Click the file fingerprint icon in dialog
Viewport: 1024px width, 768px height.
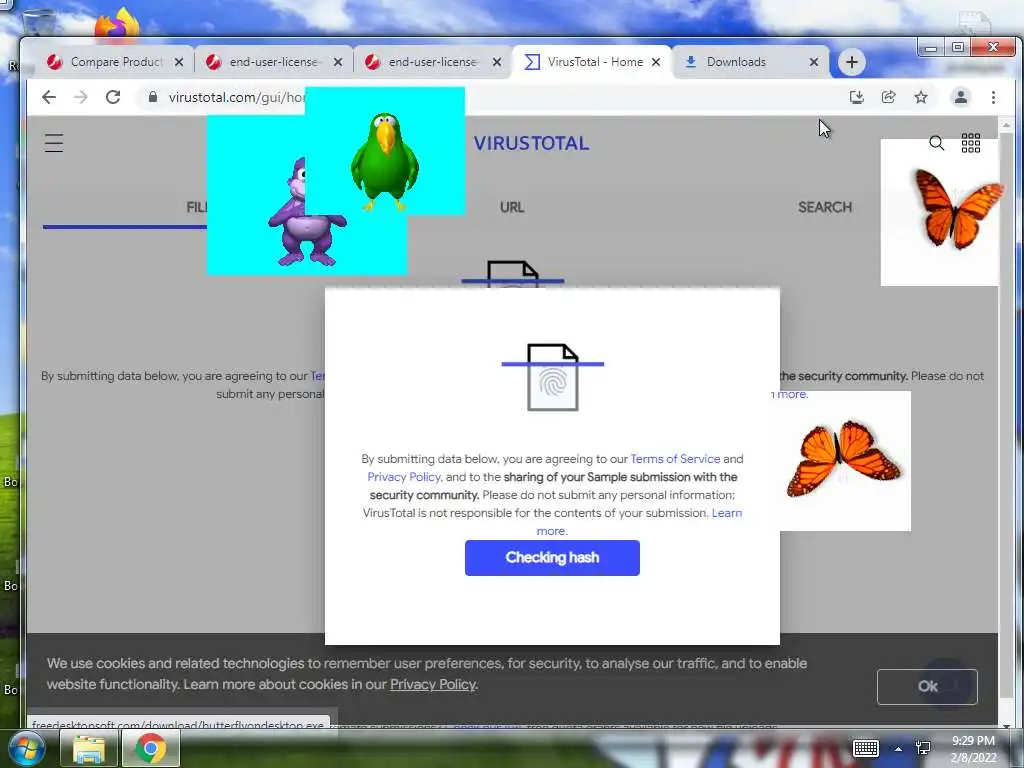[552, 377]
